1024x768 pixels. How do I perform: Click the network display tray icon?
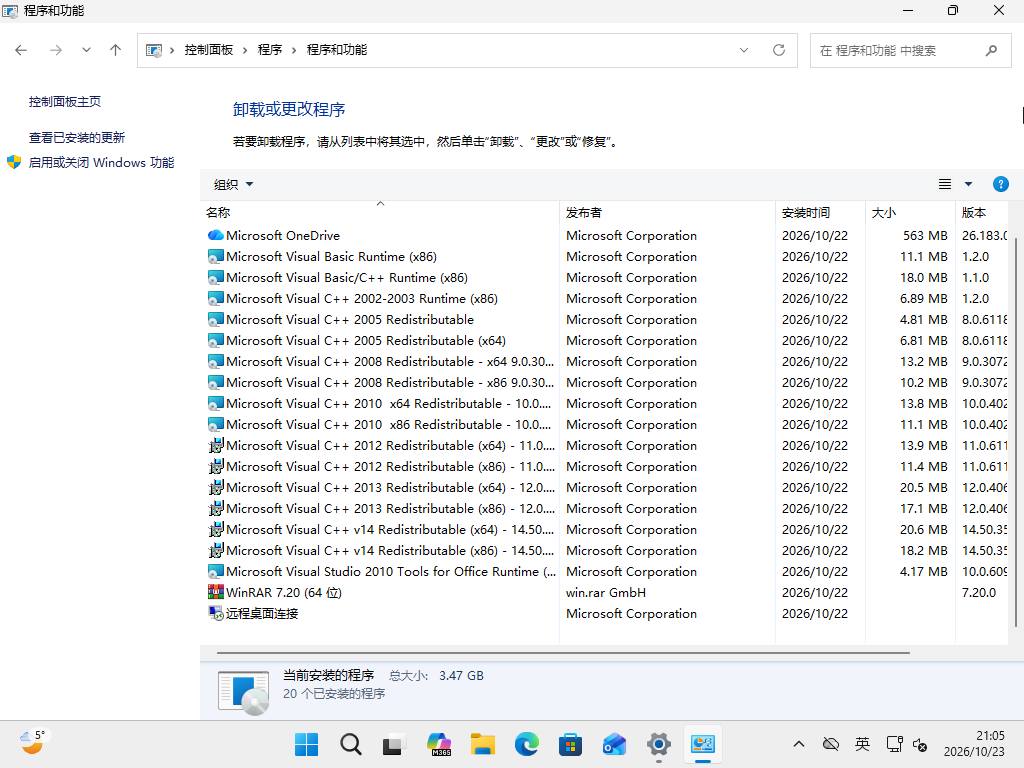pos(894,744)
